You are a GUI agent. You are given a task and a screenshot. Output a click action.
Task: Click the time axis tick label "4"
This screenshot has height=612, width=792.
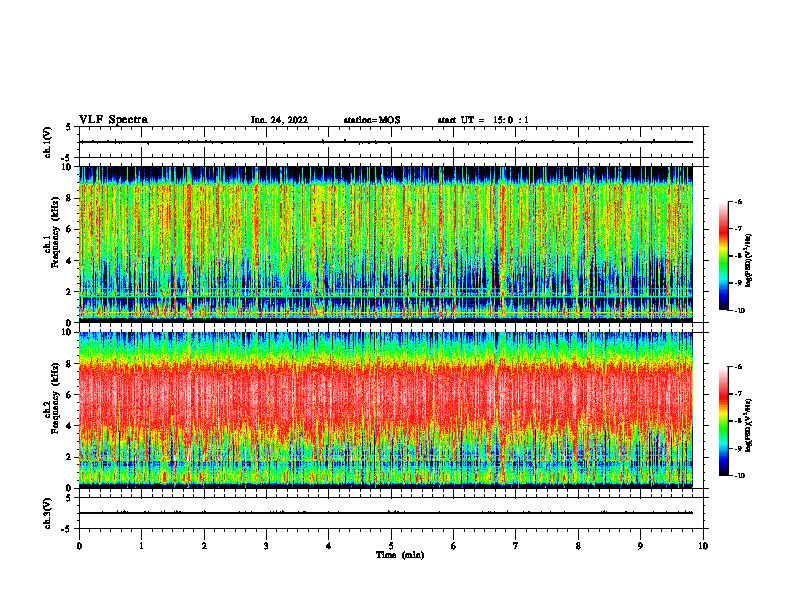tap(329, 546)
